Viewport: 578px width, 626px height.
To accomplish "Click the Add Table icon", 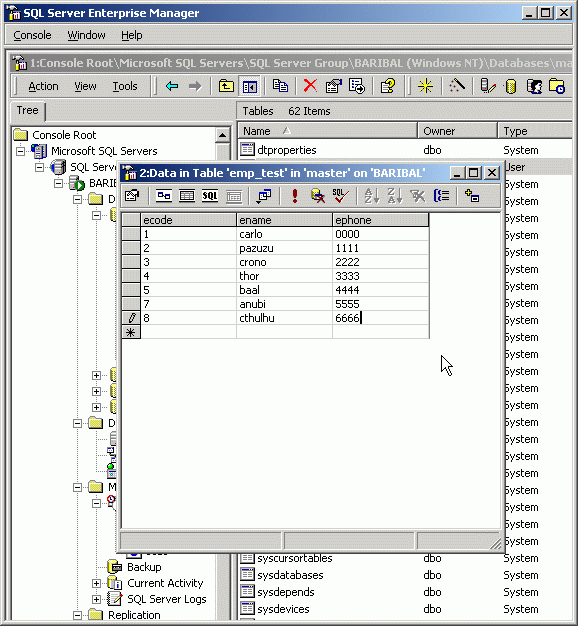I will [x=472, y=196].
